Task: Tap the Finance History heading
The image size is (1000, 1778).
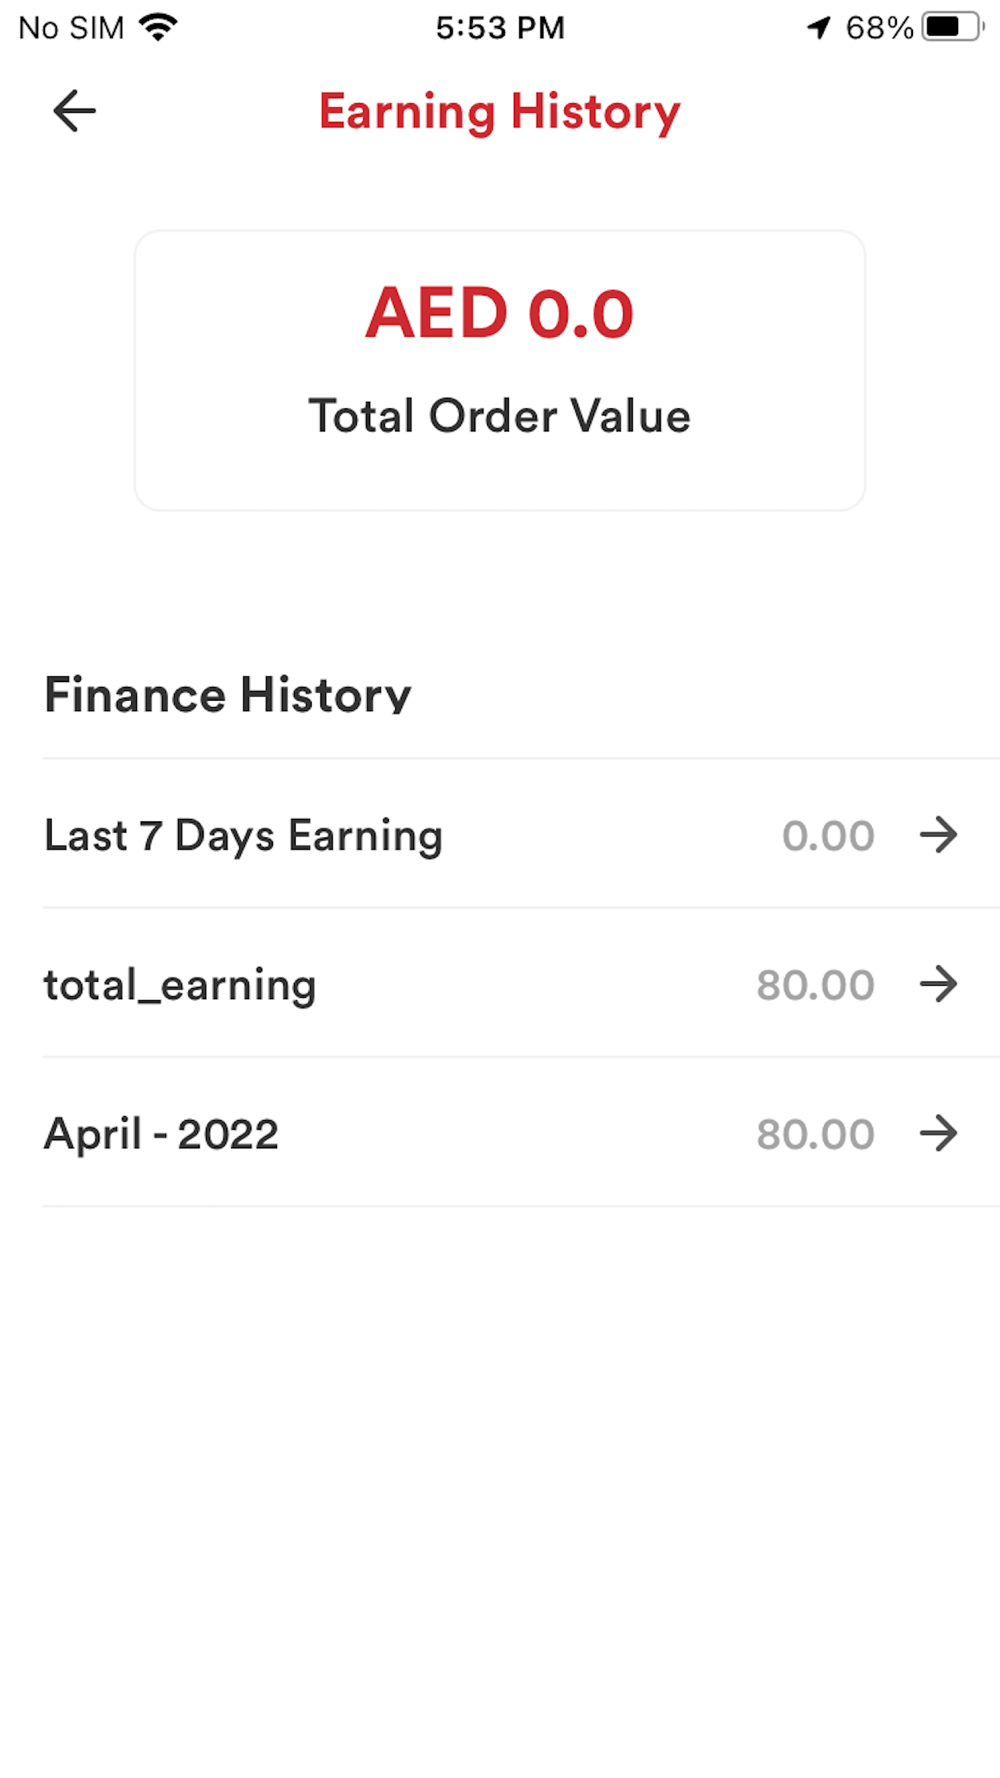Action: 228,695
